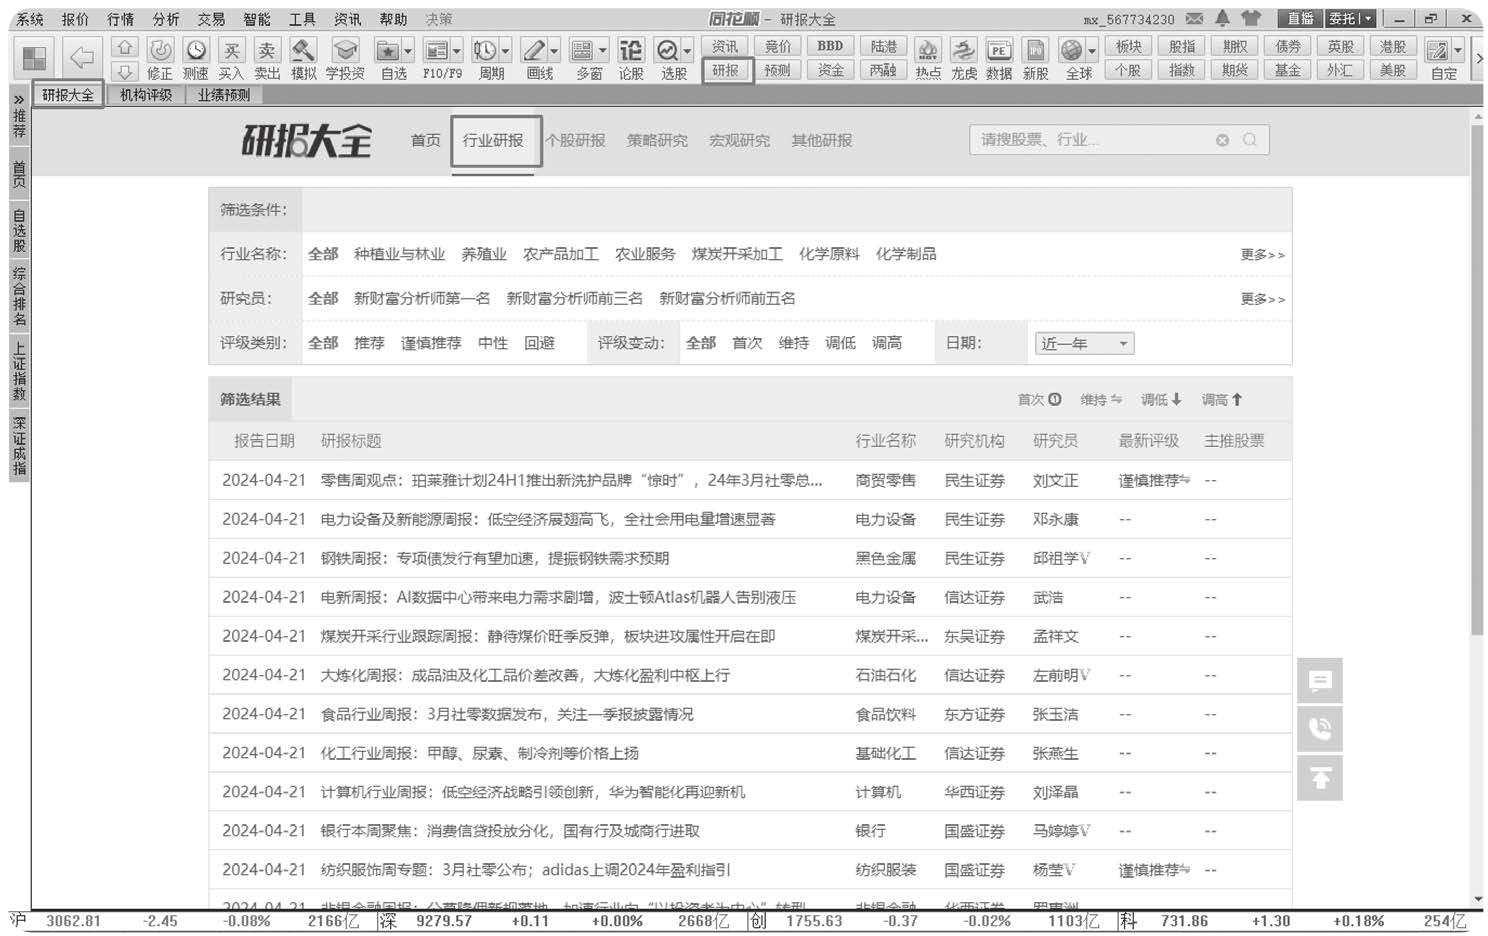Open the mail envelope icon in title bar
The width and height of the screenshot is (1488, 936).
pyautogui.click(x=1194, y=19)
